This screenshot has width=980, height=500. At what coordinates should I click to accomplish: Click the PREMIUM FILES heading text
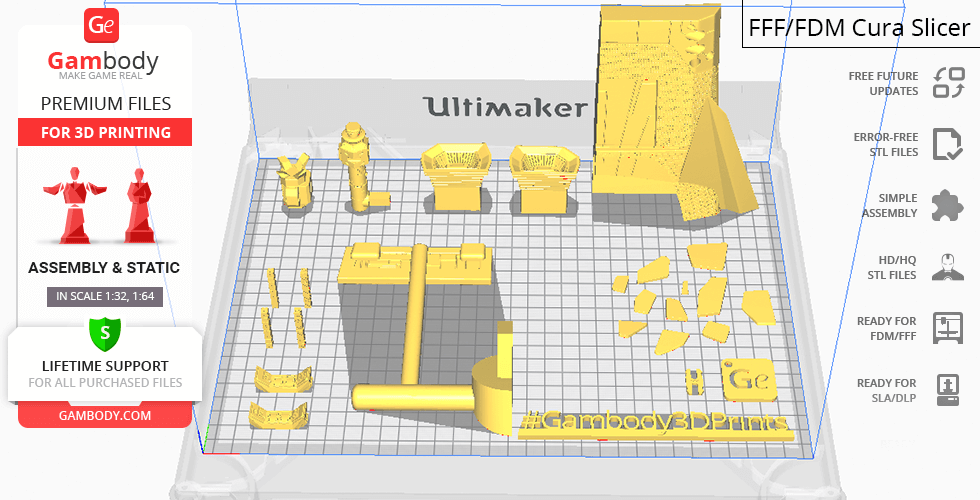coord(105,103)
